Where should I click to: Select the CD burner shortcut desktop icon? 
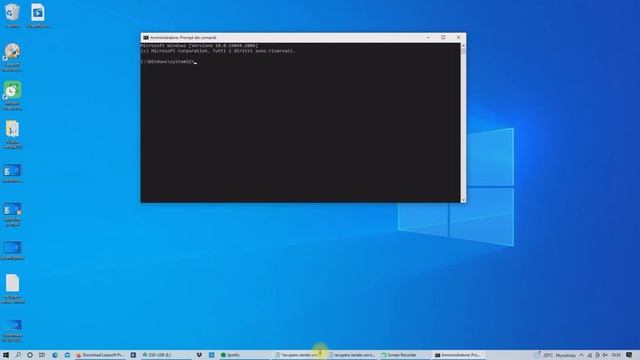[x=12, y=57]
